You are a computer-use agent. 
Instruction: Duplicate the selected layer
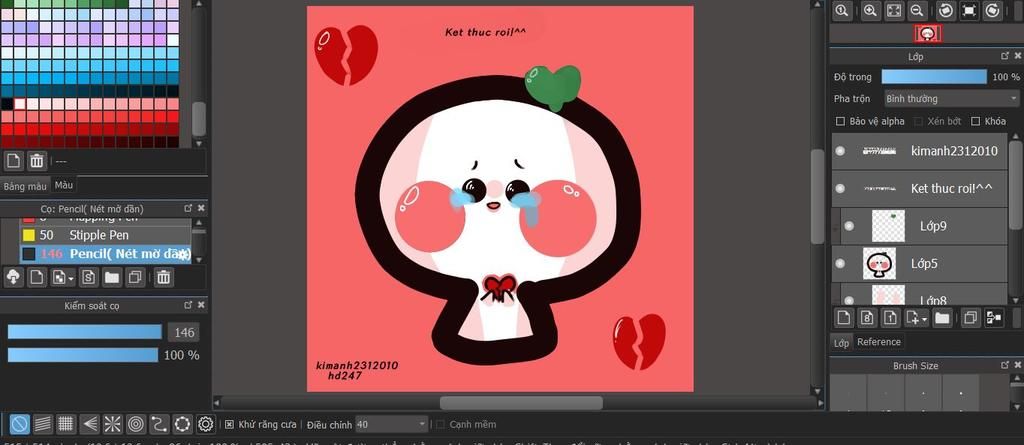970,318
